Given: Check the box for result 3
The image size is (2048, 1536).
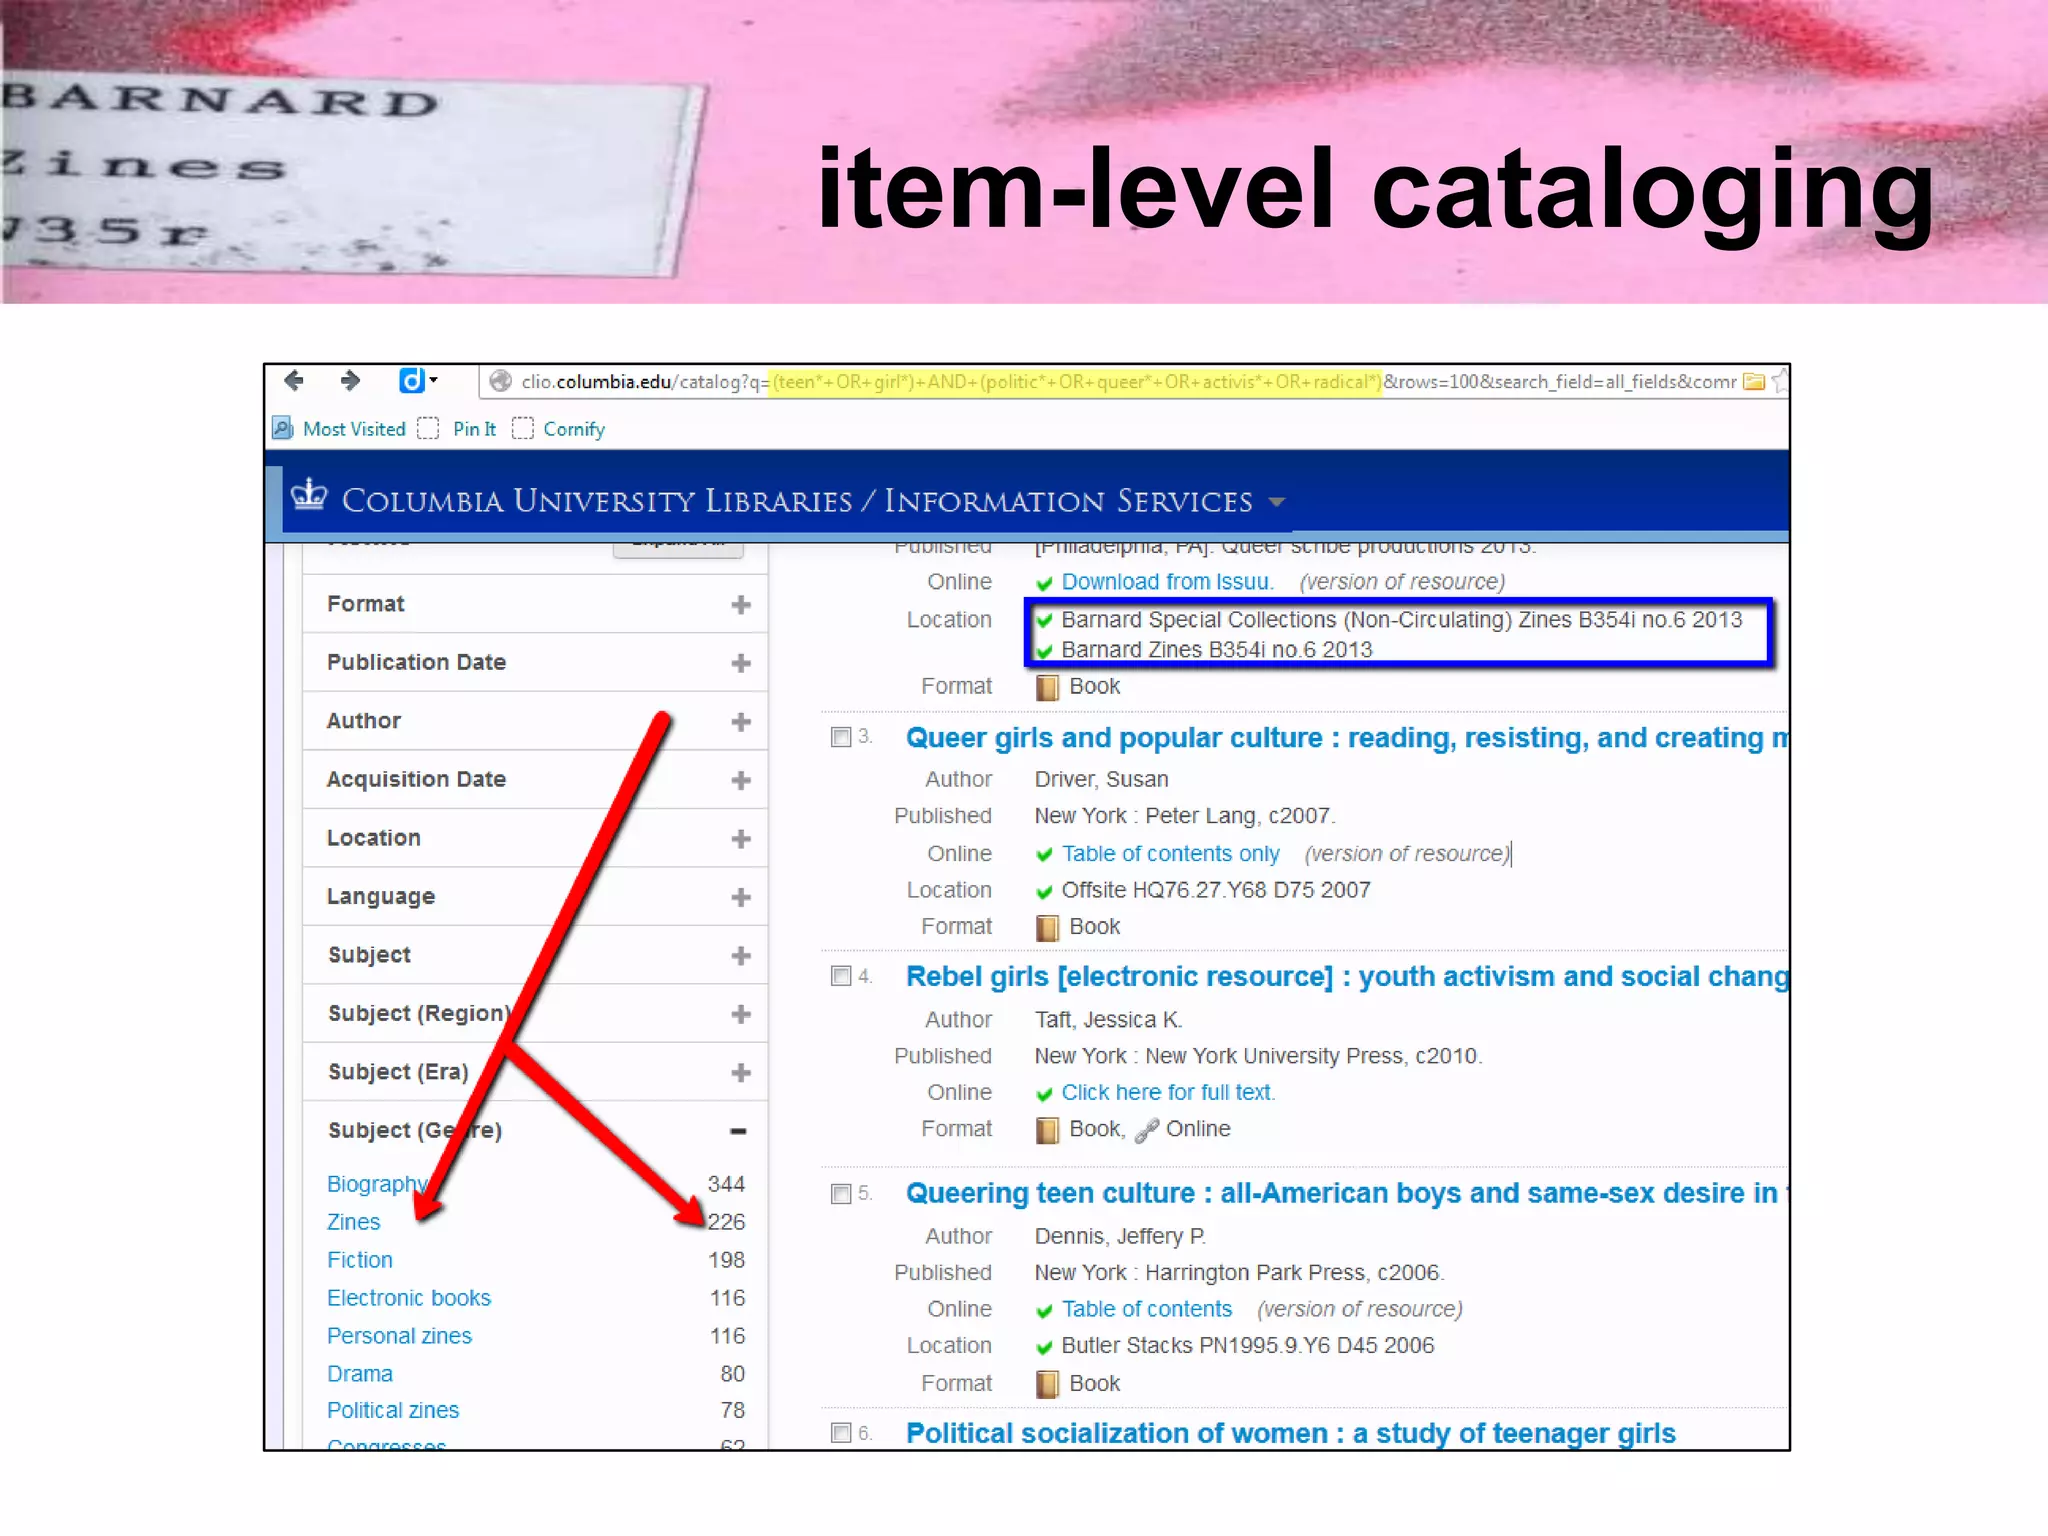Looking at the screenshot, I should [841, 737].
